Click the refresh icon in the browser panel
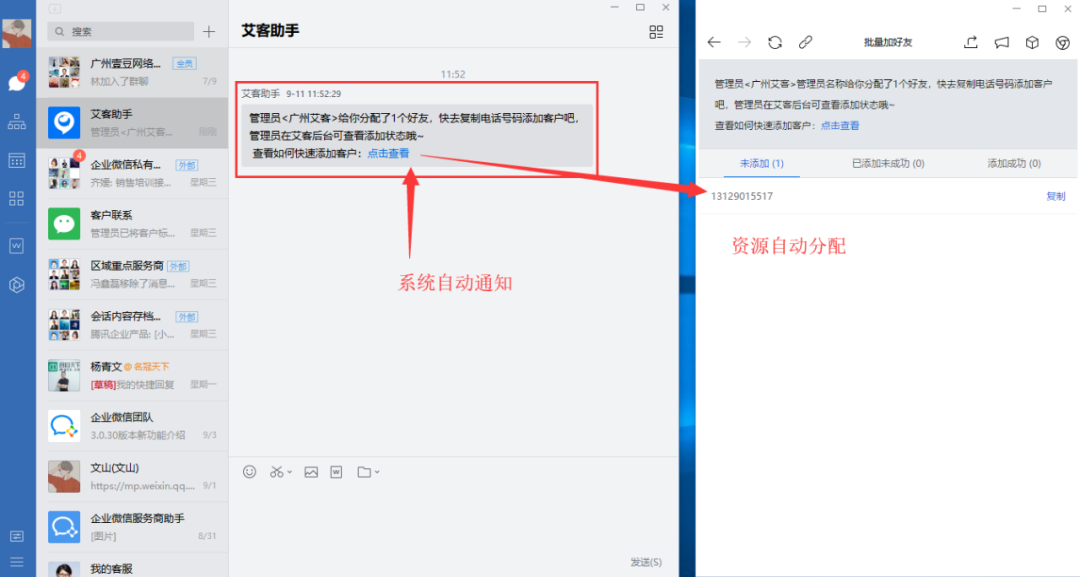This screenshot has width=1080, height=577. pyautogui.click(x=774, y=42)
